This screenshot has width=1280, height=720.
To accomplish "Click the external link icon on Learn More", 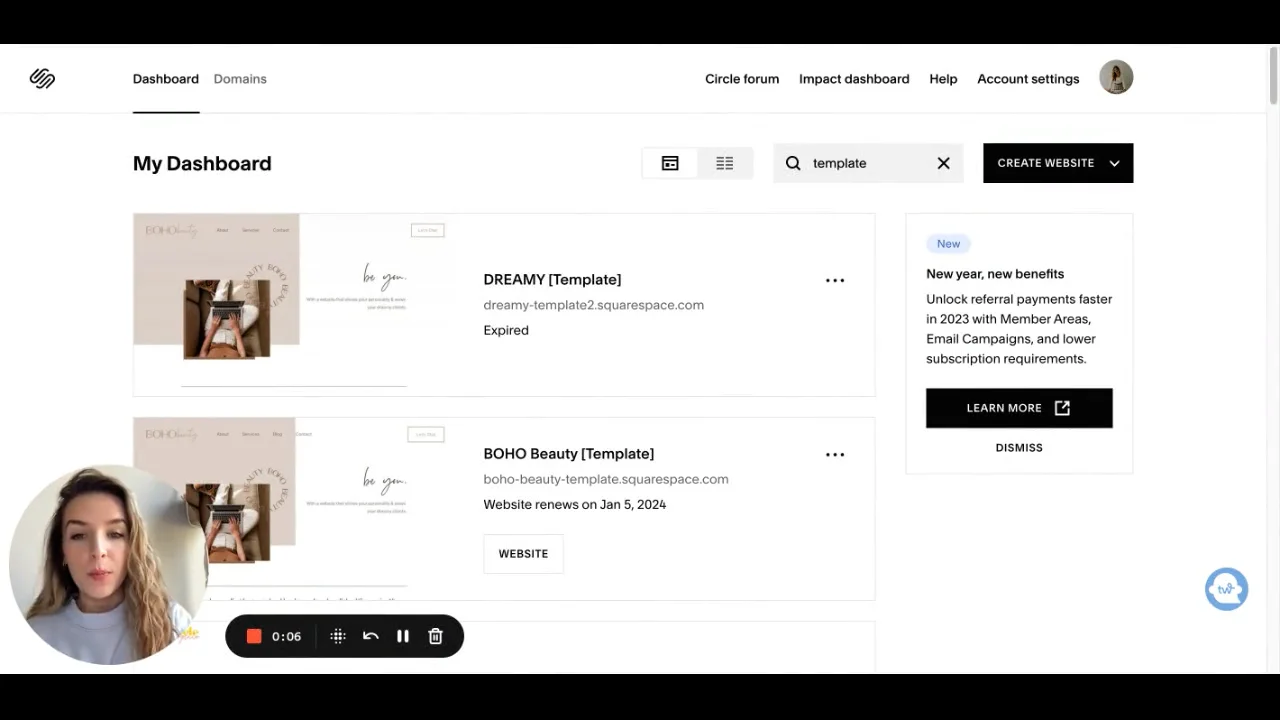I will [1062, 408].
